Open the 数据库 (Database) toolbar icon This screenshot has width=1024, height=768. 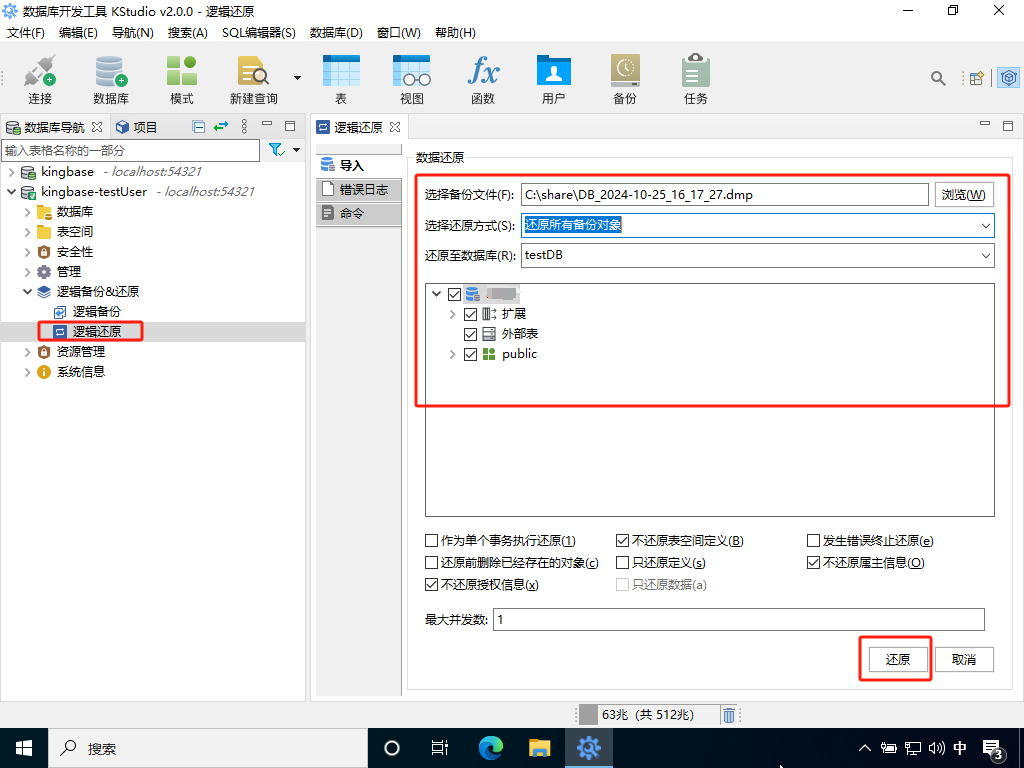[x=110, y=72]
